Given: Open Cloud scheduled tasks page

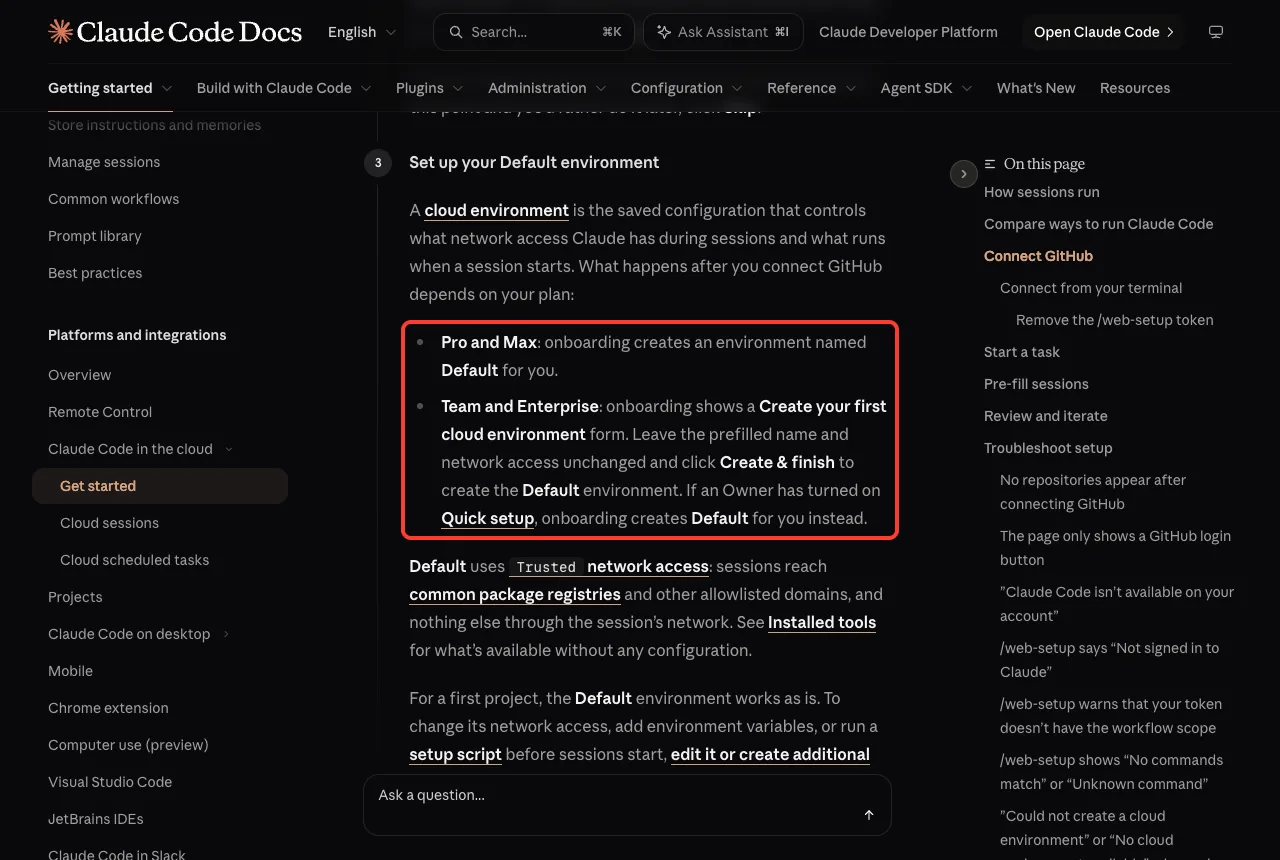Looking at the screenshot, I should click(x=135, y=560).
